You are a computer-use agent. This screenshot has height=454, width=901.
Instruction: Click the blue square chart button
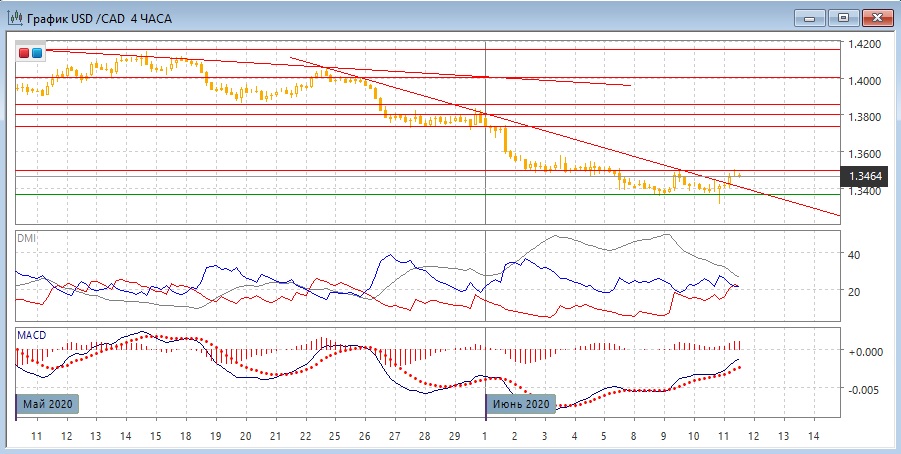[37, 52]
